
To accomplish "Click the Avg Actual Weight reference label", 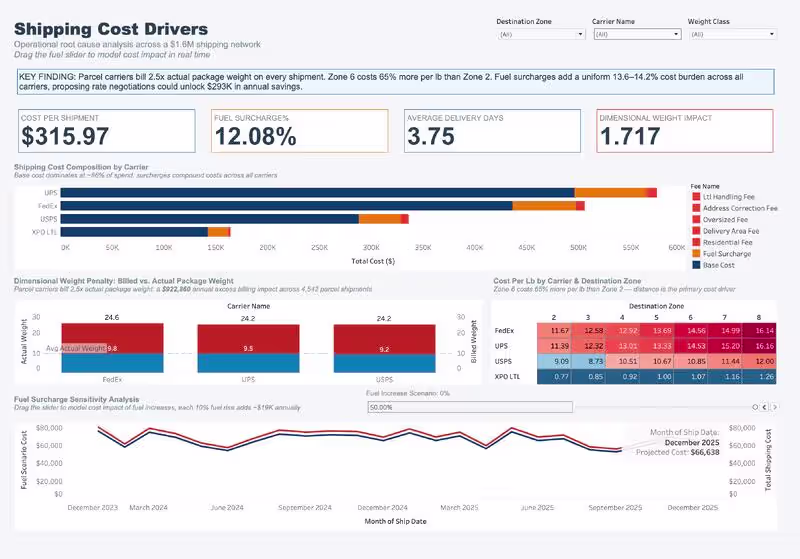I will [76, 348].
